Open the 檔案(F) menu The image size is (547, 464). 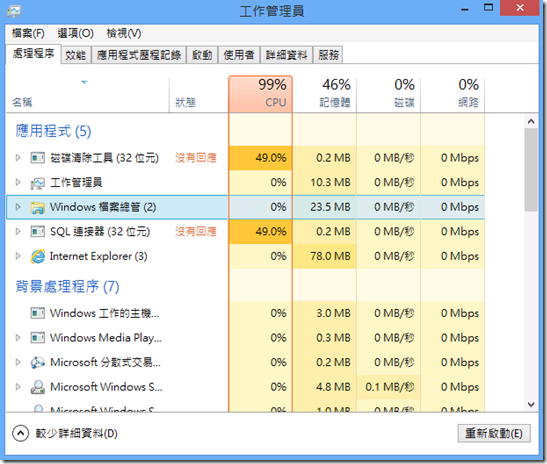coord(28,33)
